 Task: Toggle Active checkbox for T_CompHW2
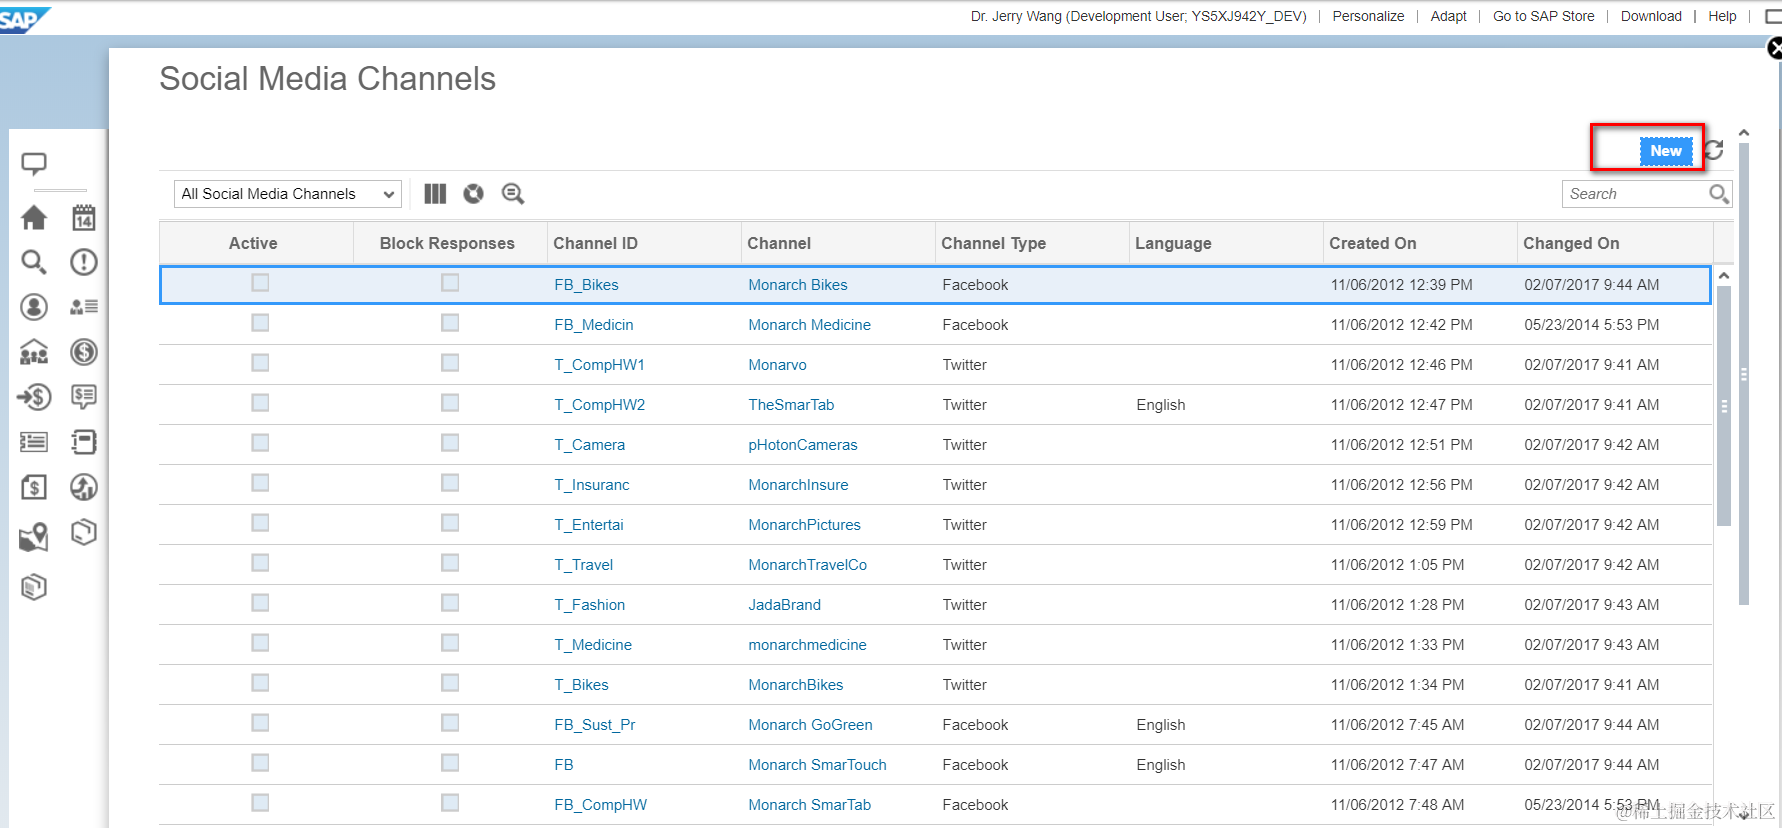pos(260,403)
